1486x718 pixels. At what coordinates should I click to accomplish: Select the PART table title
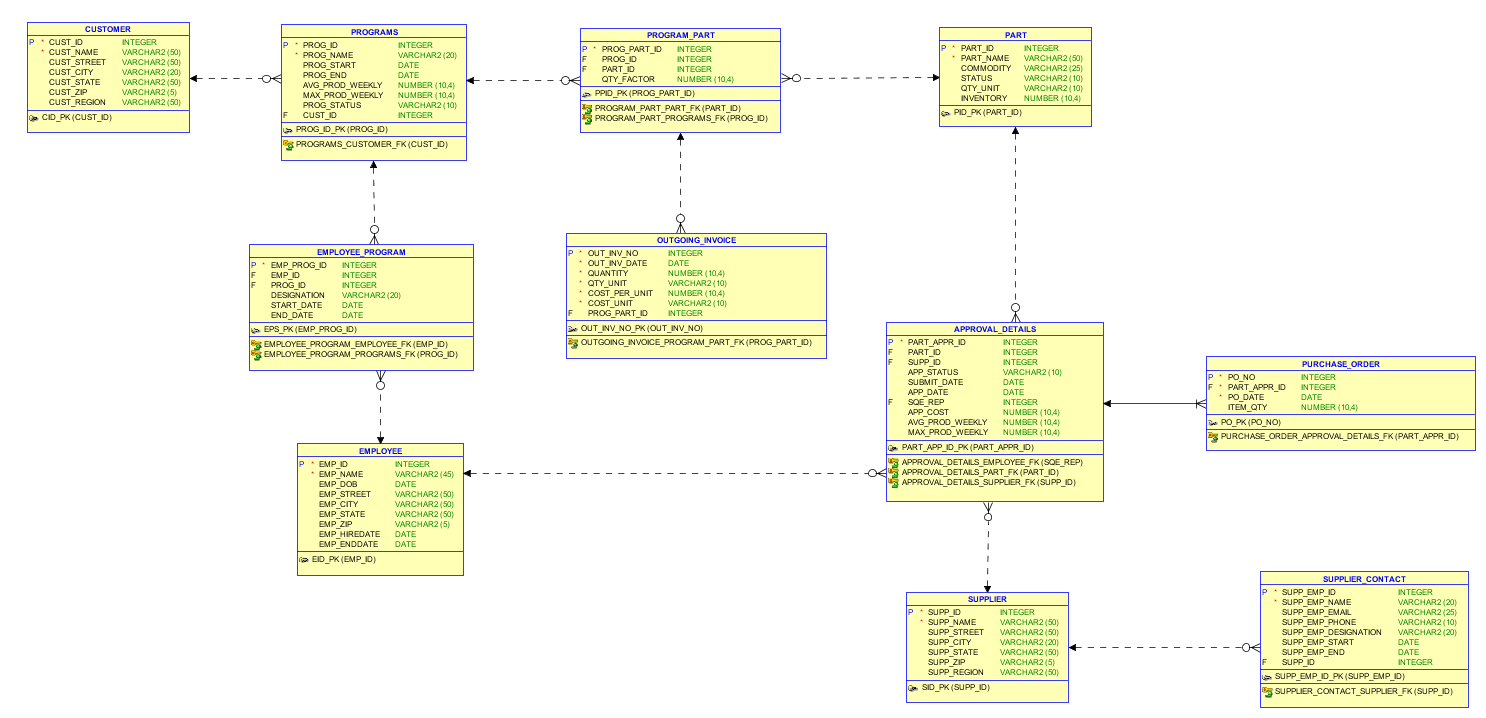tap(1015, 35)
